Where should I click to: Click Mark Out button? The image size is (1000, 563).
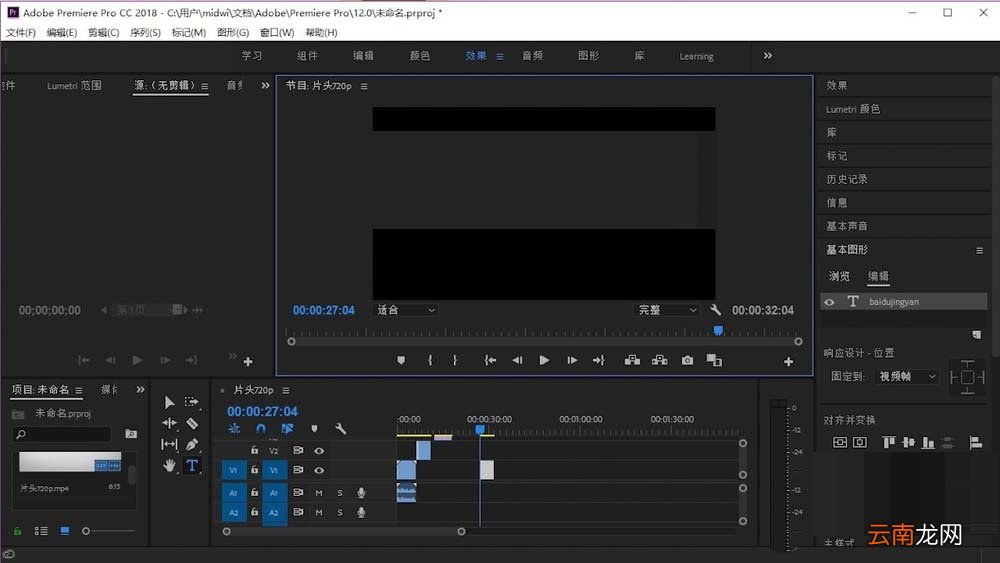455,360
